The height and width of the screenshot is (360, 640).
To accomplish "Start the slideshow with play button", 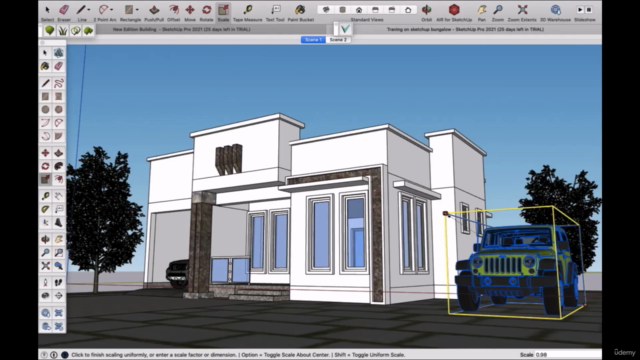I will click(580, 10).
